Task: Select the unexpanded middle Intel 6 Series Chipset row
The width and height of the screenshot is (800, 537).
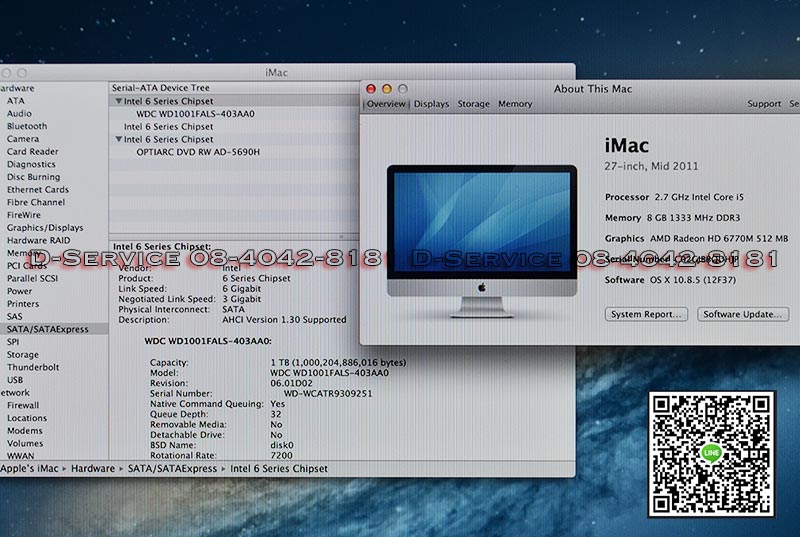Action: tap(168, 126)
